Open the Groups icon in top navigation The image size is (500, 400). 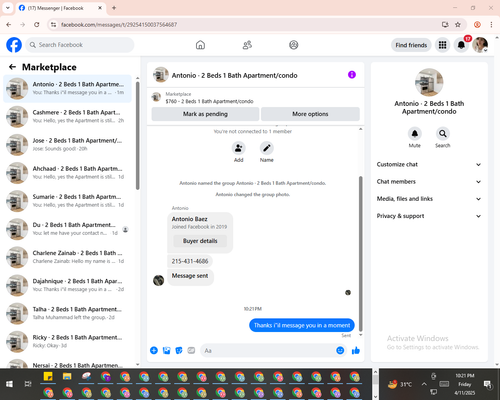(294, 45)
